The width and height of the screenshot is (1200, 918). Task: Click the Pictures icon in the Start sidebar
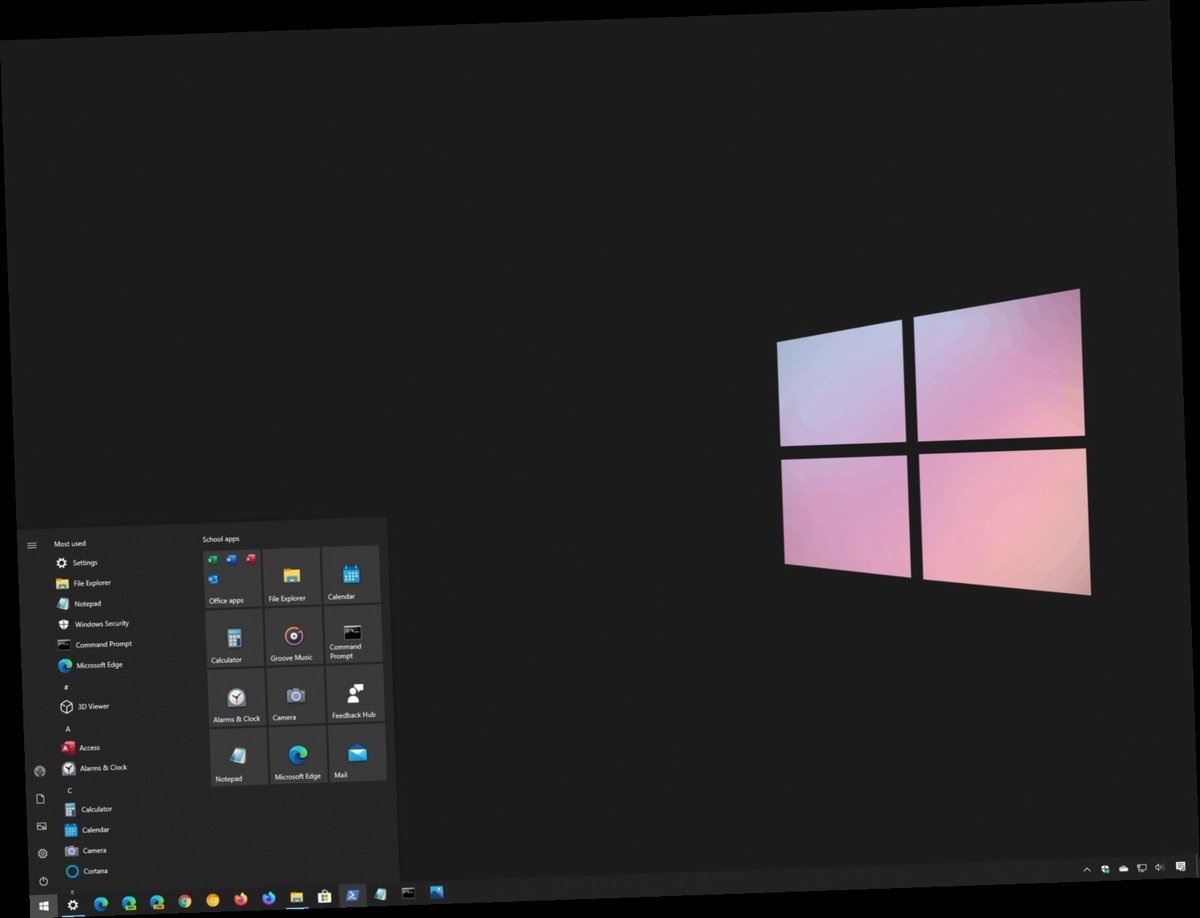pos(41,825)
